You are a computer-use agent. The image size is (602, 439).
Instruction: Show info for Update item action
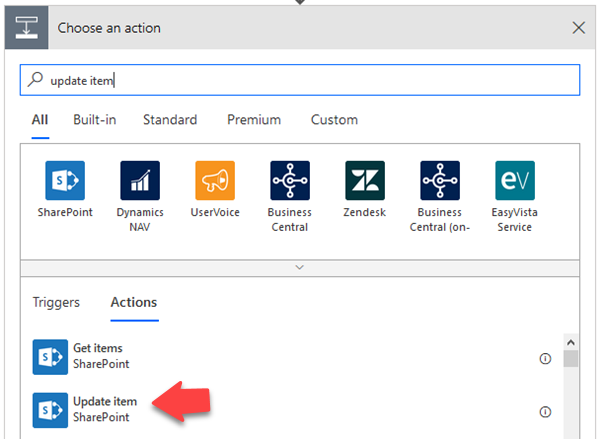545,412
